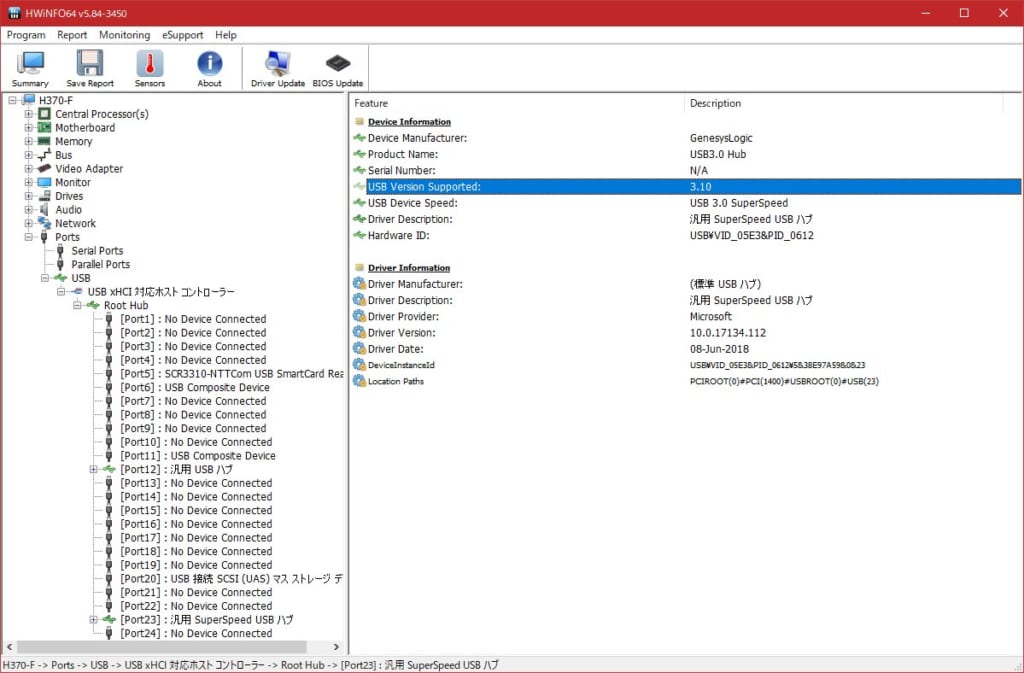
Task: Collapse the Ports tree branch
Action: 29,237
